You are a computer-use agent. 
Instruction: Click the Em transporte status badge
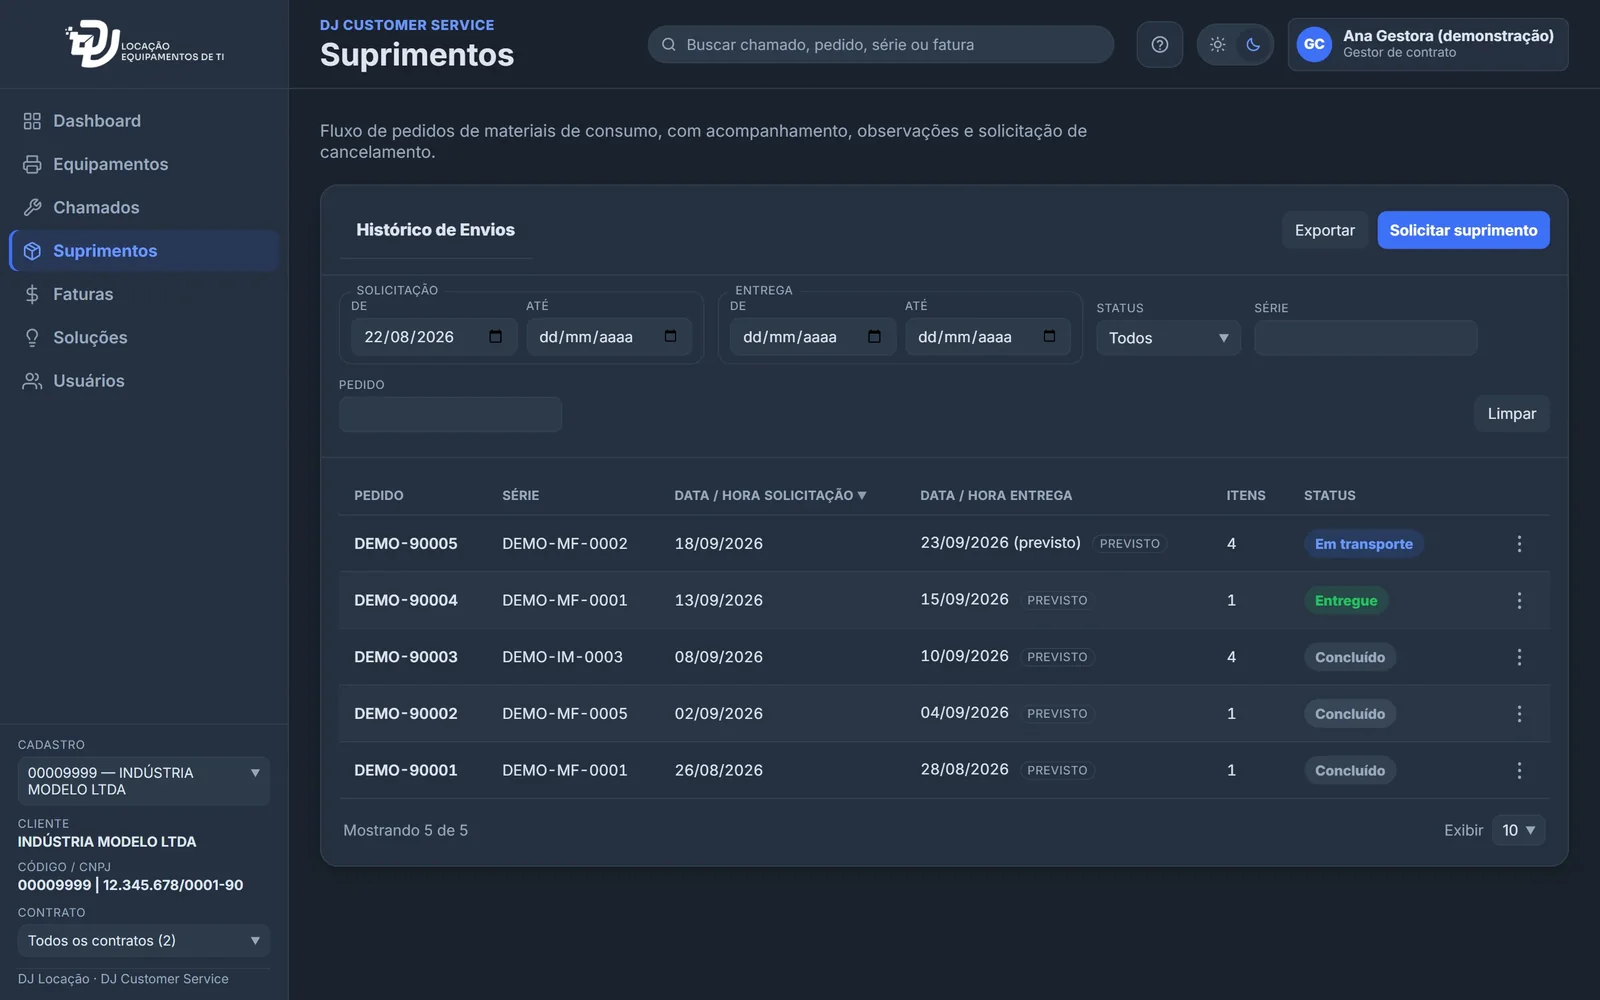1364,544
